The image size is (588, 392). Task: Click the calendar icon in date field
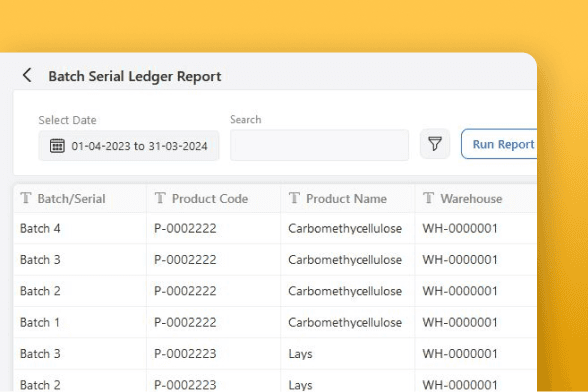tap(57, 146)
